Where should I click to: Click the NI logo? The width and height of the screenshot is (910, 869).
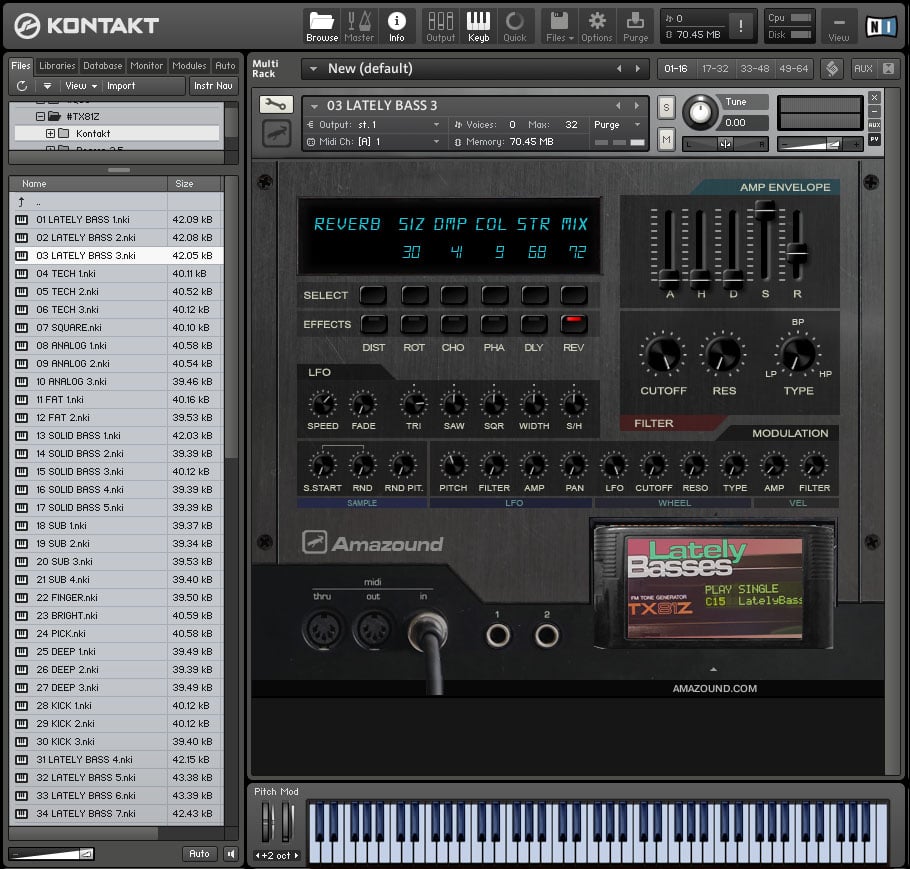pos(881,26)
